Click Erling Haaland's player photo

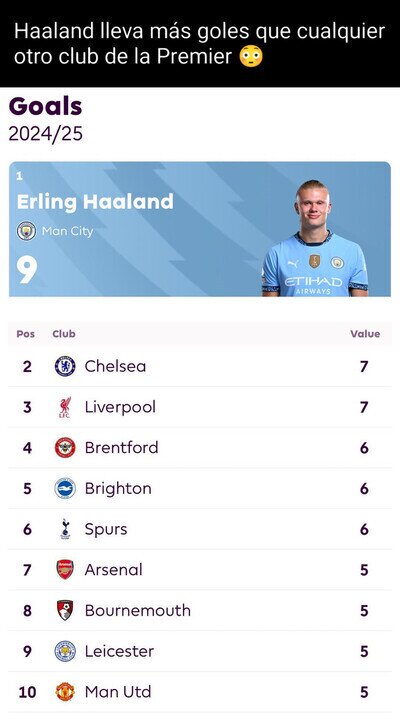[315, 238]
